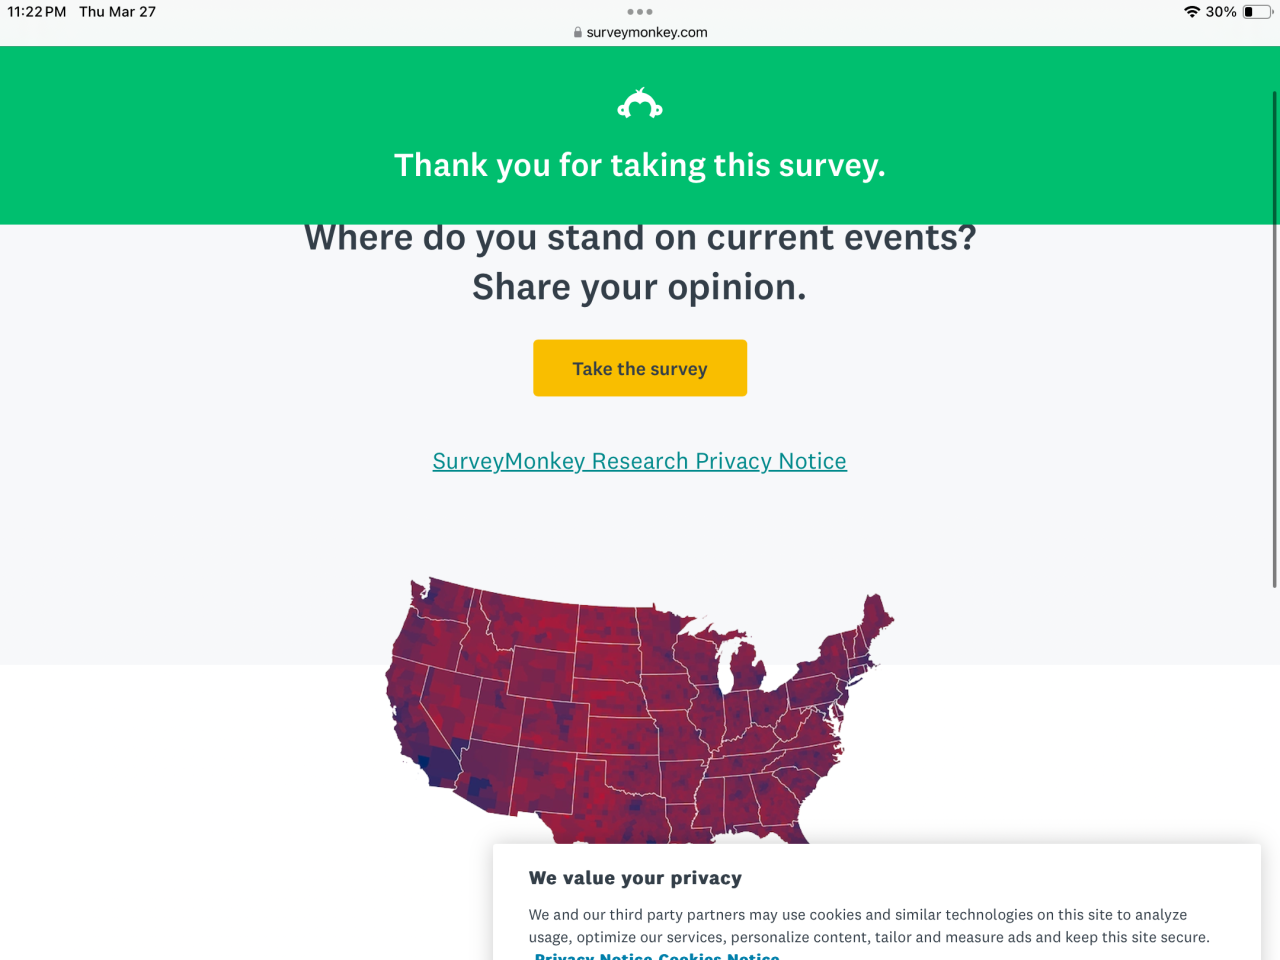The width and height of the screenshot is (1280, 960).
Task: Click the vertical page scrollbar
Action: [x=1274, y=340]
